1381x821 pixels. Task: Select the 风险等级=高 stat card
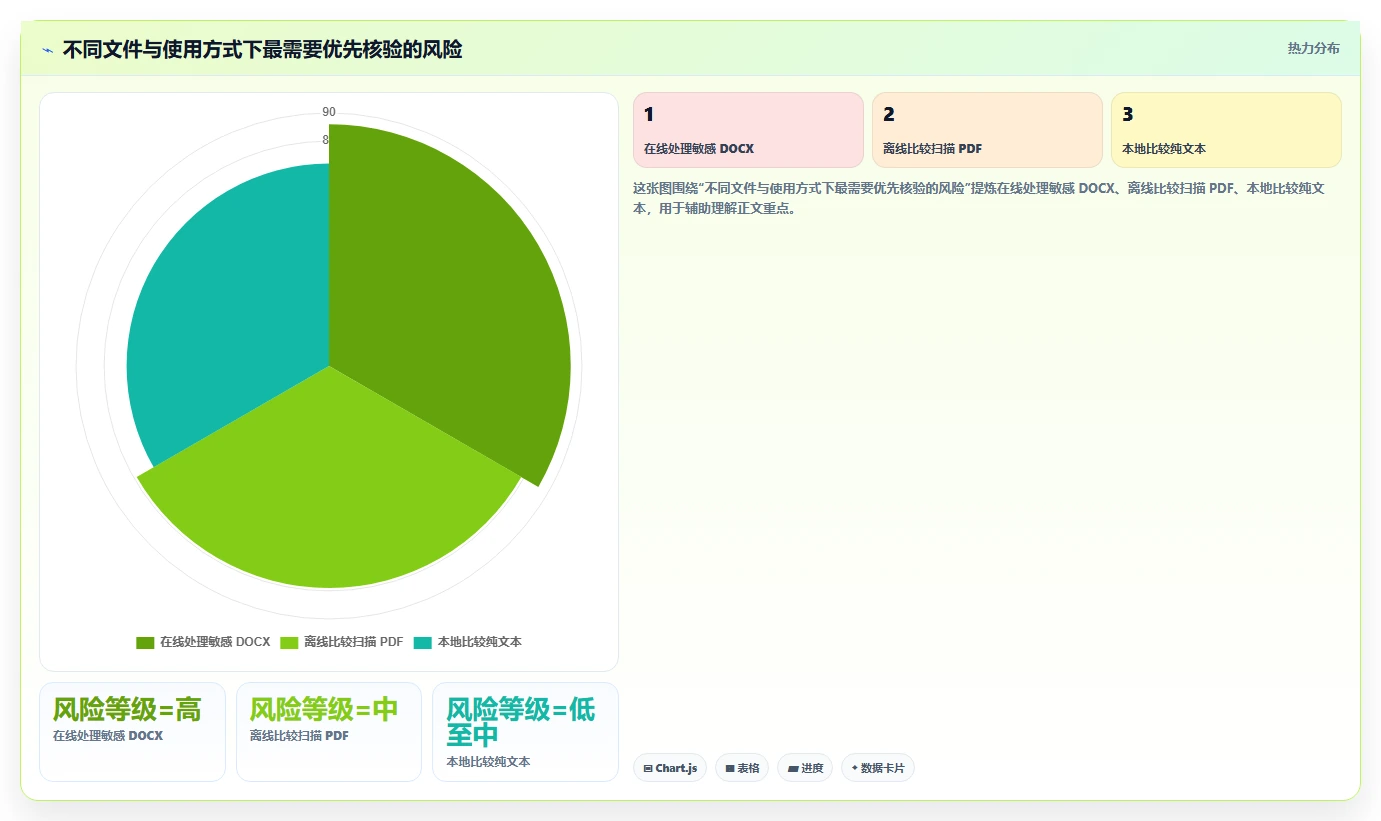132,732
